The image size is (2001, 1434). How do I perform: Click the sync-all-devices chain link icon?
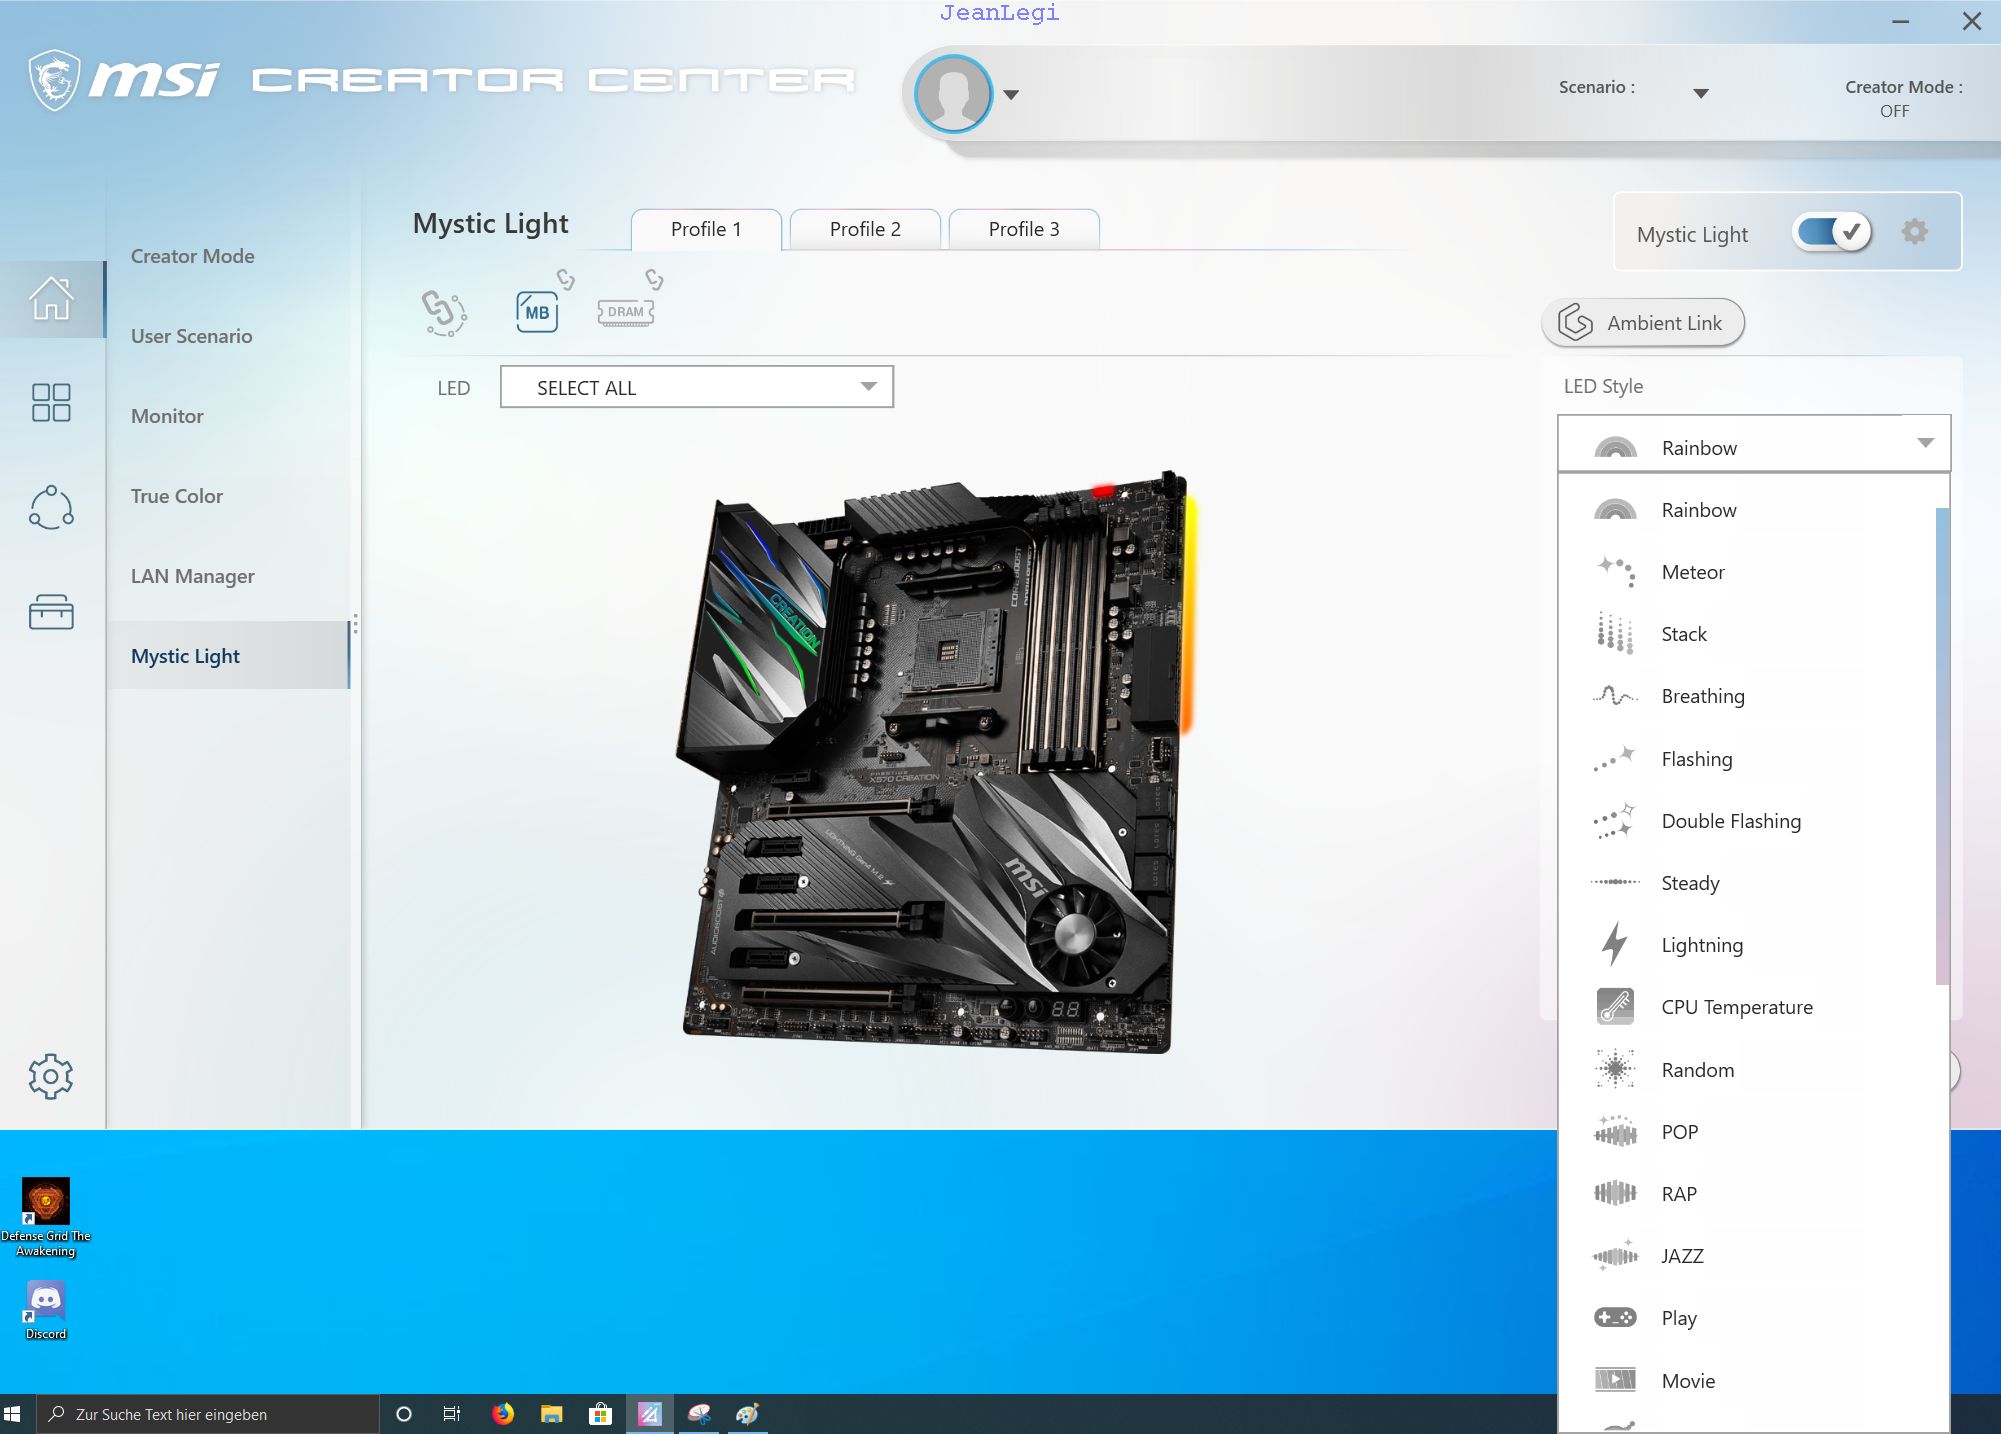(x=444, y=312)
